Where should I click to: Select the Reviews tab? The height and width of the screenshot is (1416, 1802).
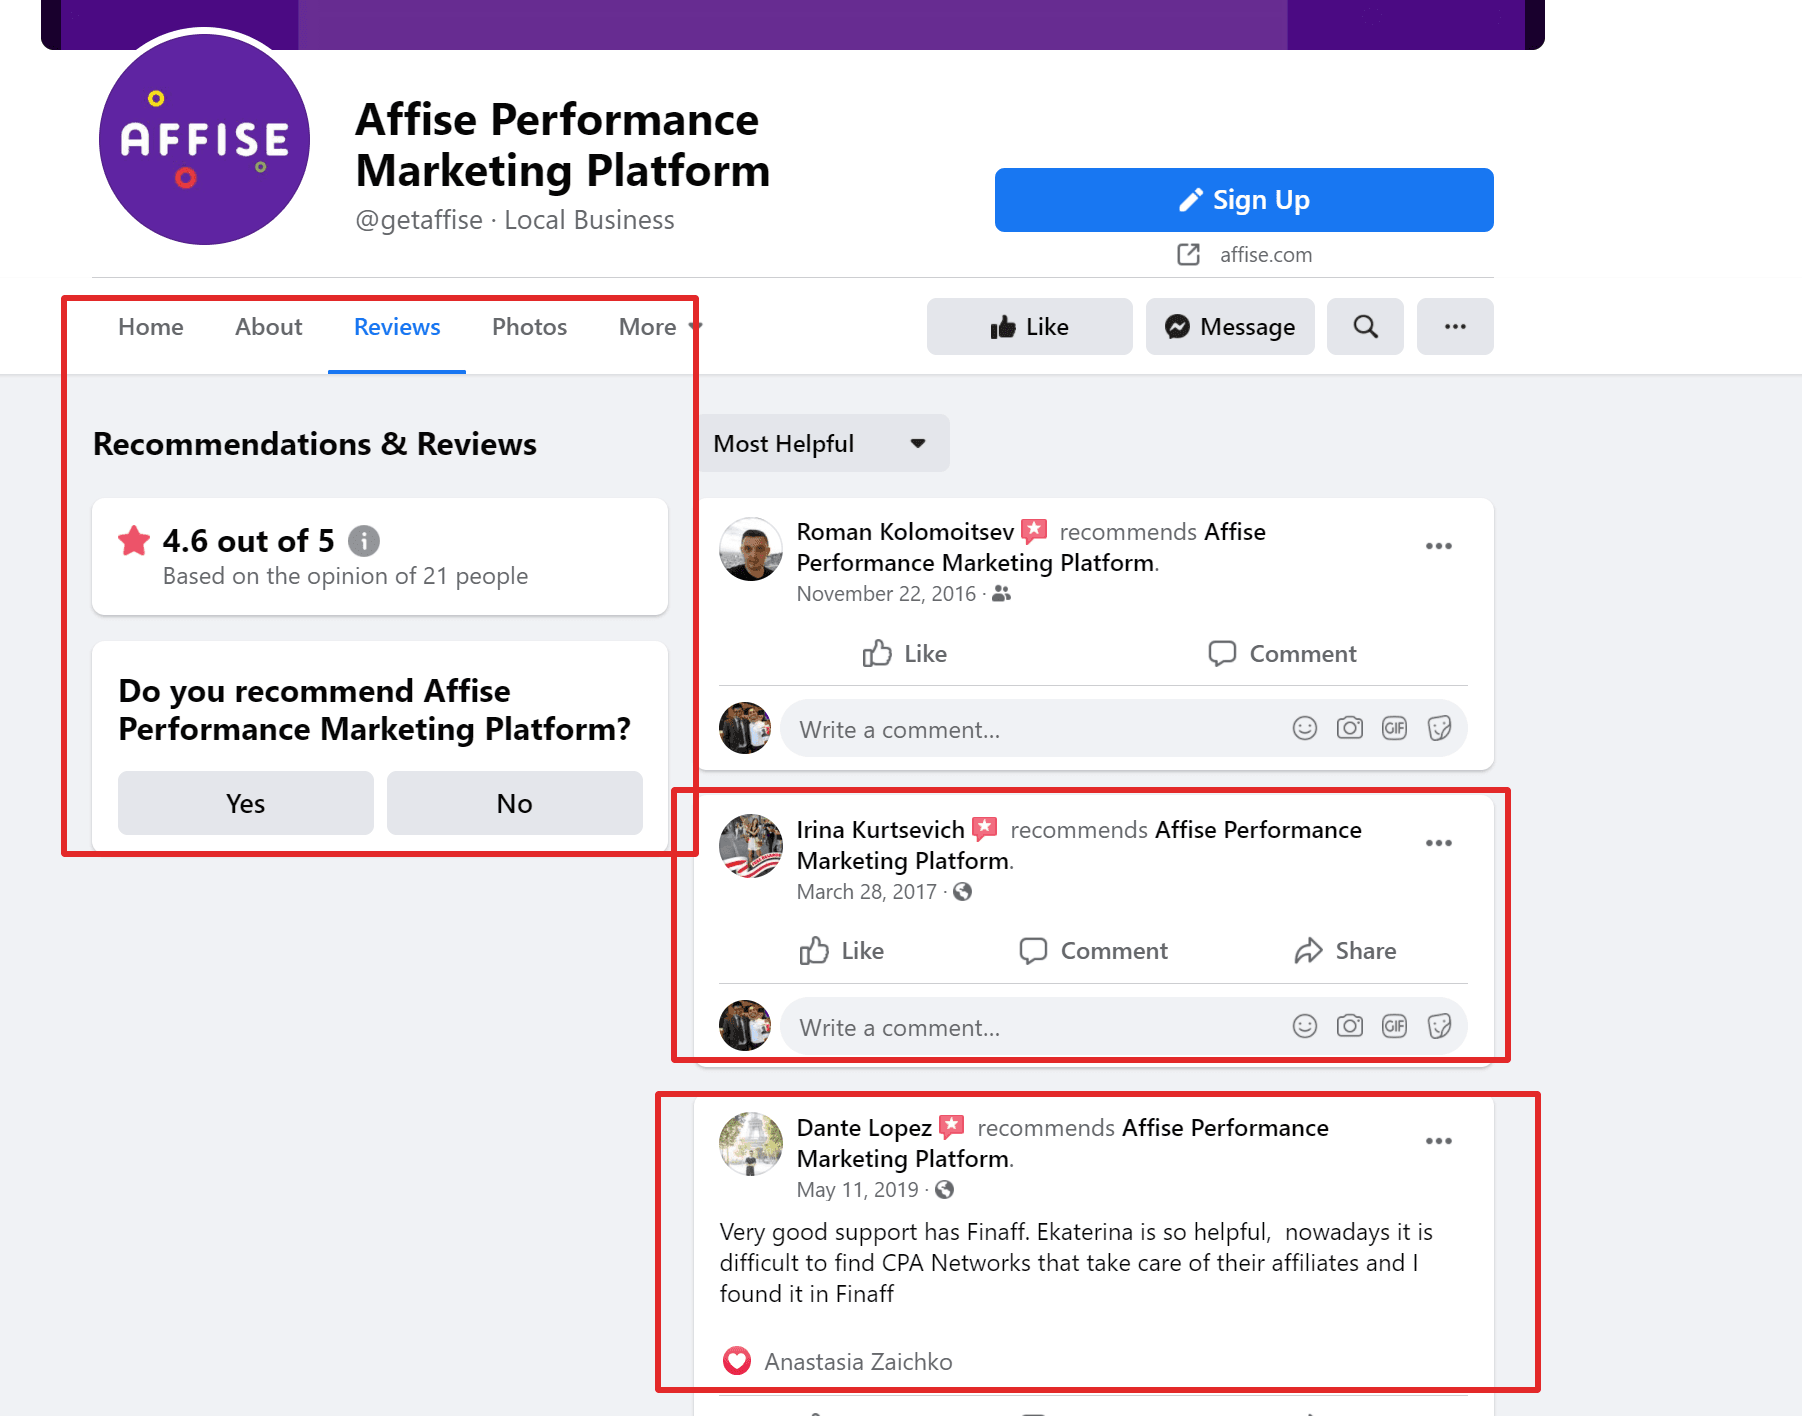point(397,327)
